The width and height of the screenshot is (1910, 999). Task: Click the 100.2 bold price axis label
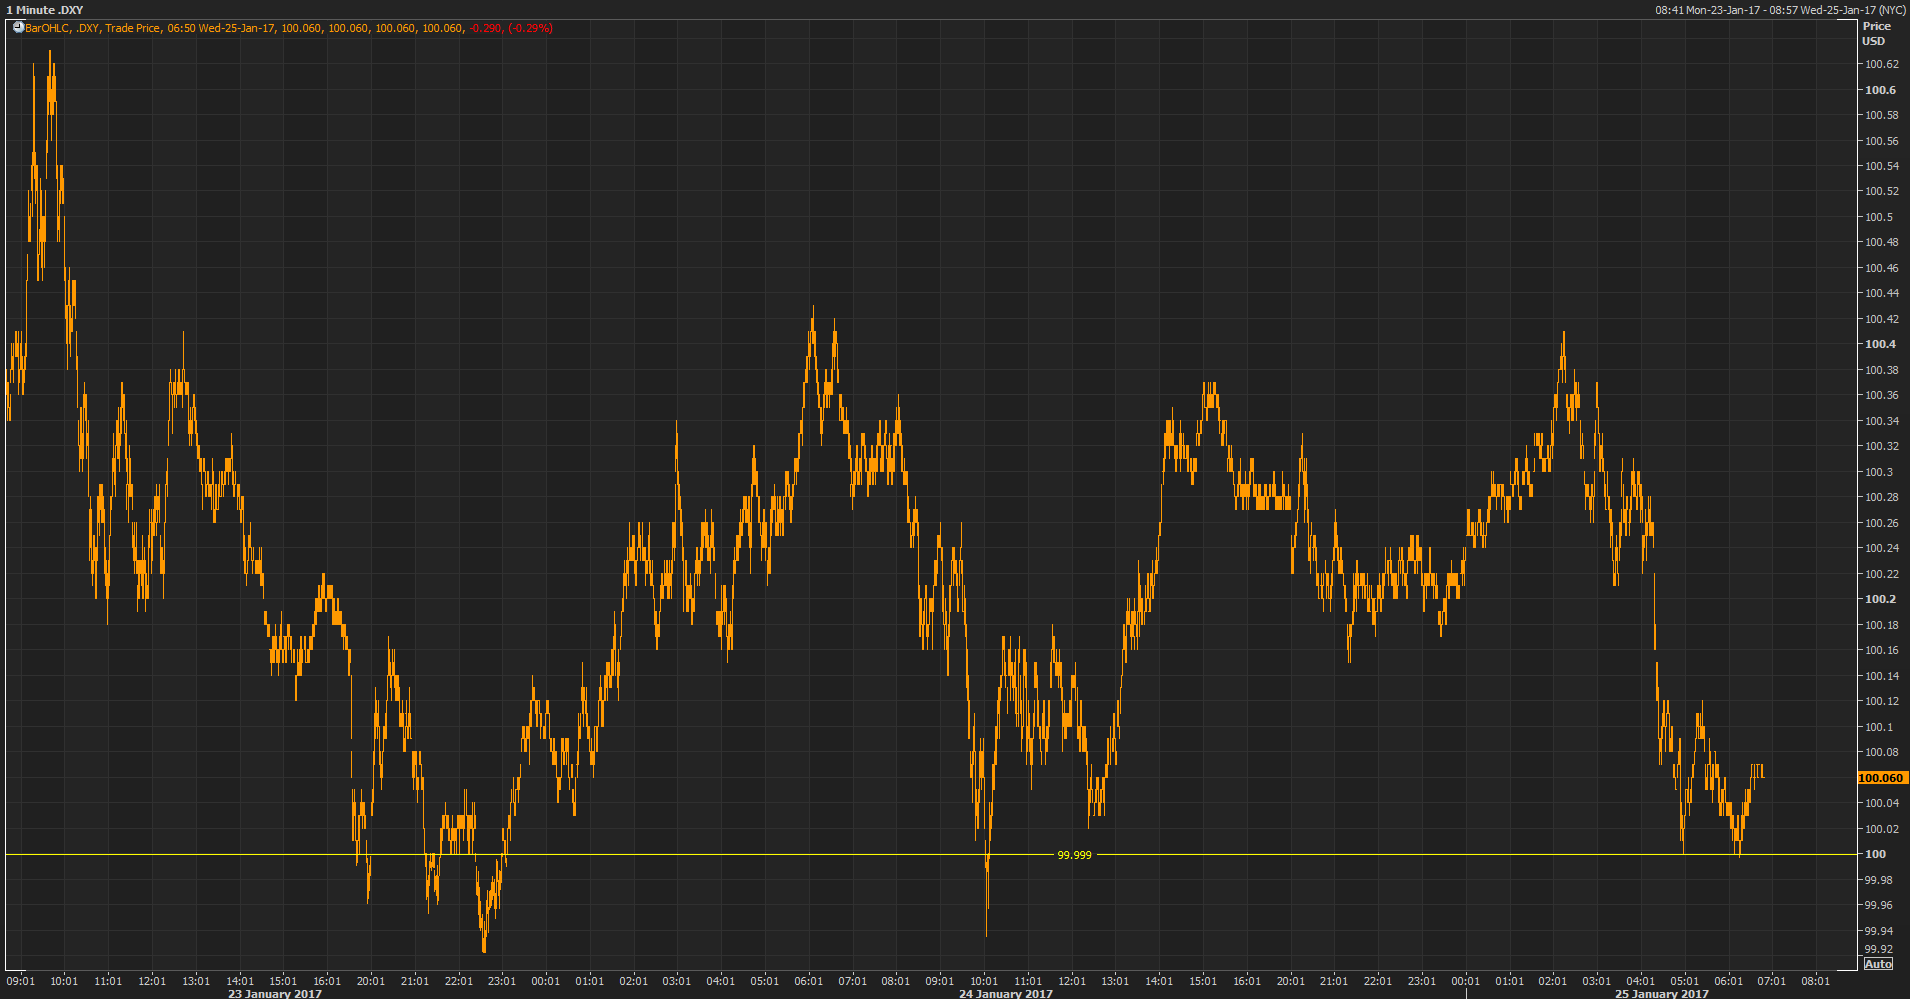tap(1880, 599)
